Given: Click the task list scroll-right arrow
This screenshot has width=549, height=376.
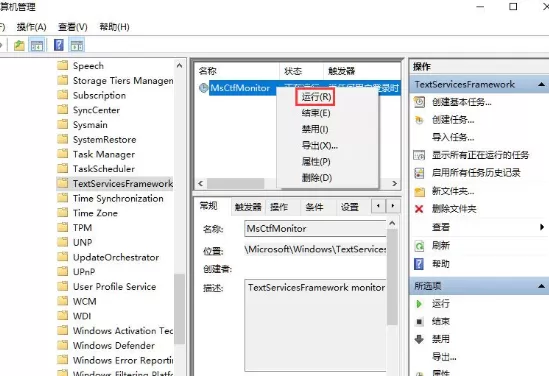Looking at the screenshot, I should coord(395,183).
